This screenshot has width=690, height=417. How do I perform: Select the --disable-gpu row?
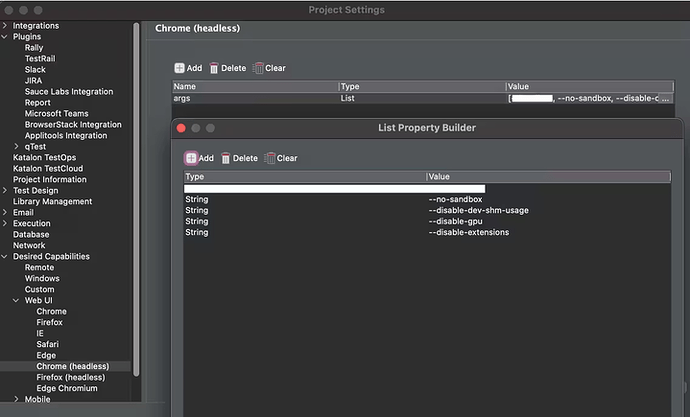coord(427,221)
